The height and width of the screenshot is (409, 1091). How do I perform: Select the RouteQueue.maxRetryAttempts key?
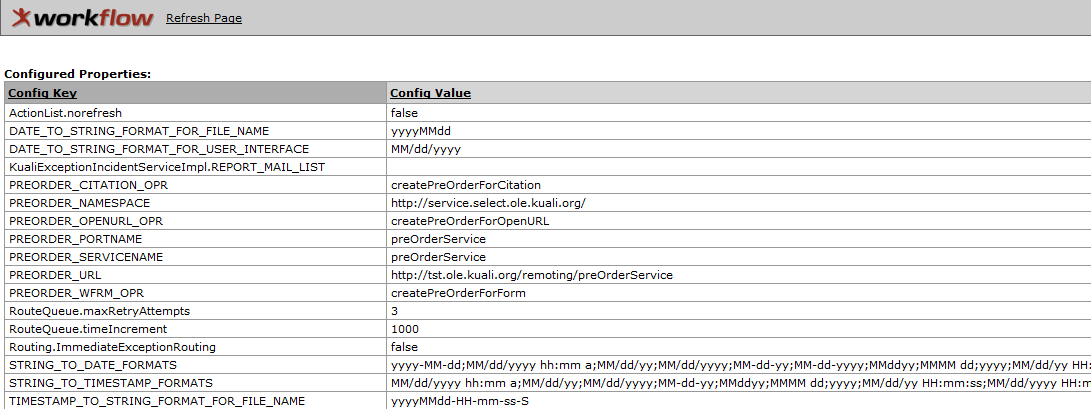pyautogui.click(x=99, y=311)
